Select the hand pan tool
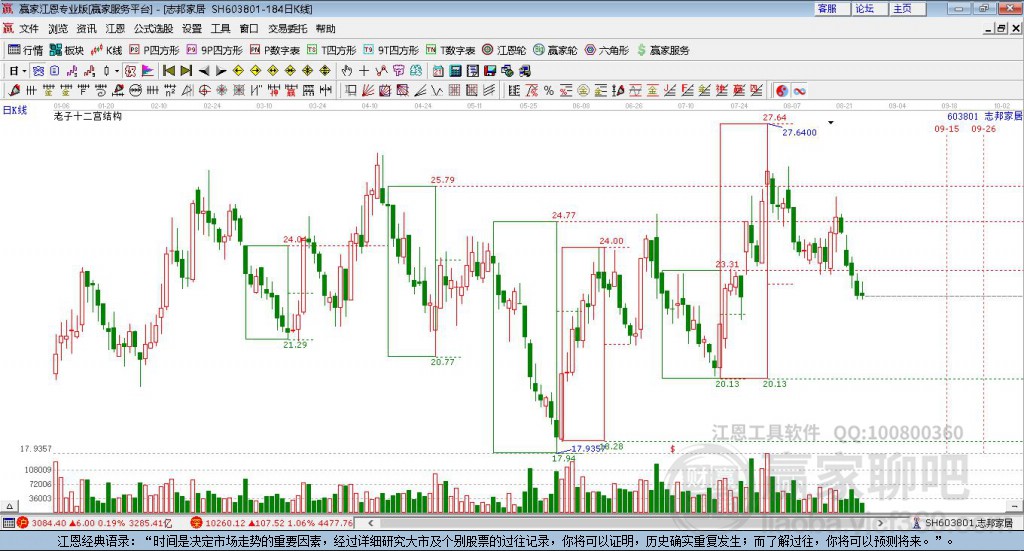1024x551 pixels. click(x=347, y=71)
